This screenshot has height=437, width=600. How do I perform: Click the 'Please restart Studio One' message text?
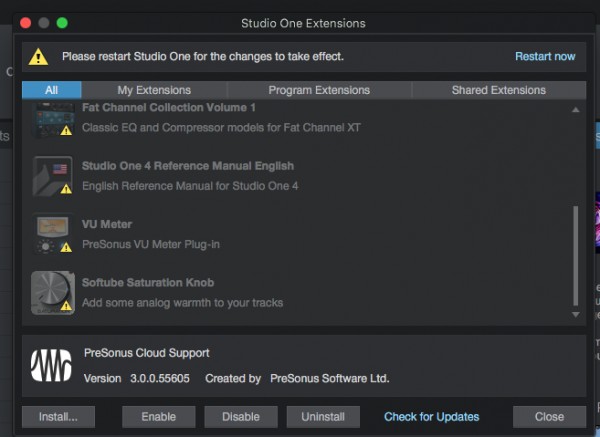tap(203, 57)
